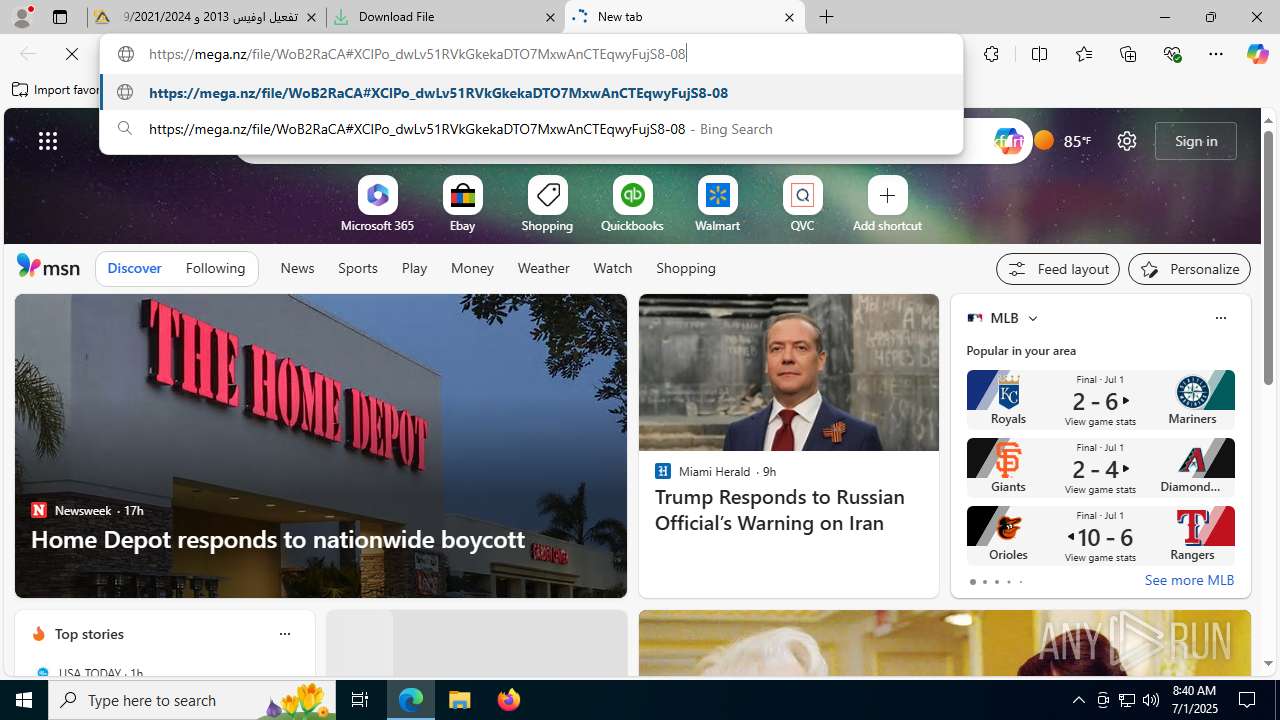Open page settings gear icon
Screen dimensions: 1280x720
[x=1127, y=141]
